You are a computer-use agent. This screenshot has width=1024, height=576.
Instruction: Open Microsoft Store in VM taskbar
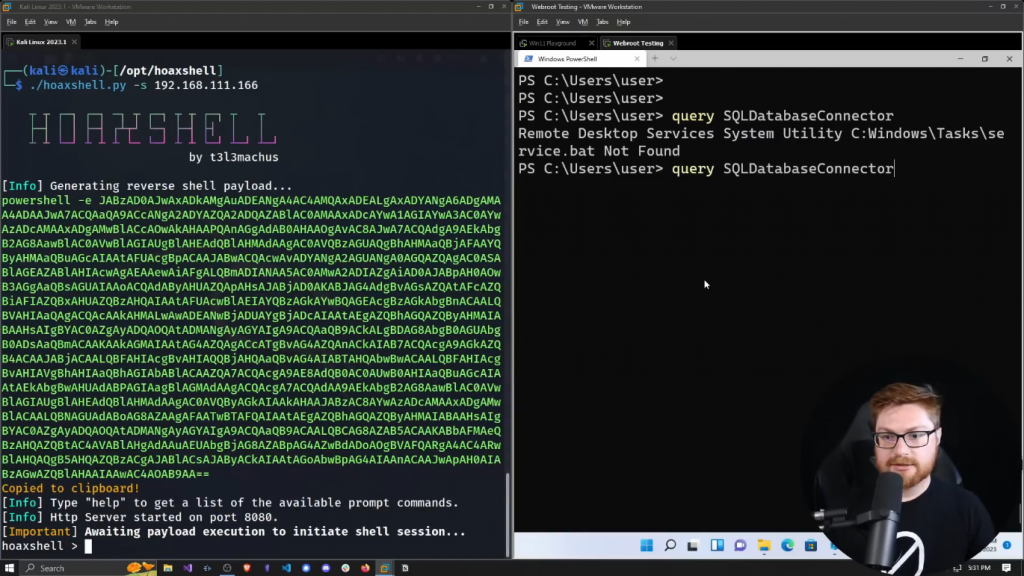pos(811,545)
